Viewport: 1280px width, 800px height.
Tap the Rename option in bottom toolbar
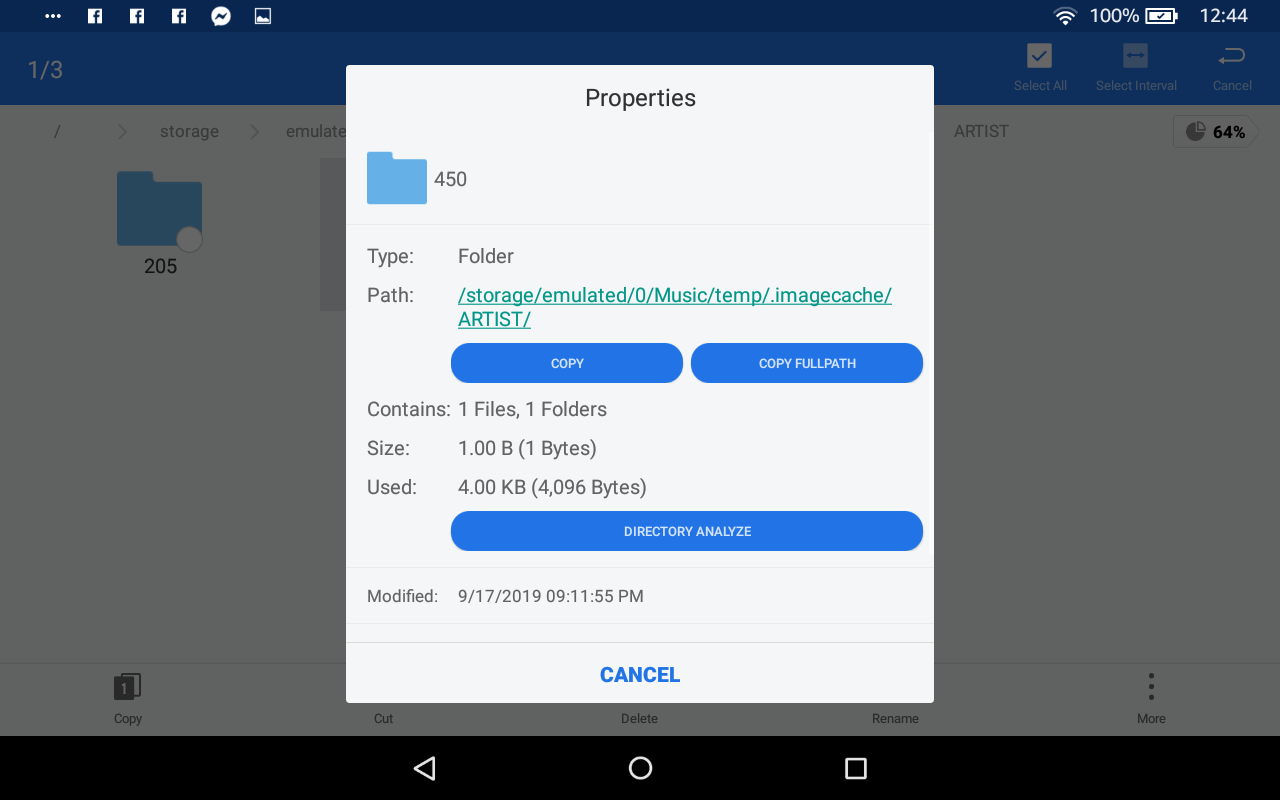tap(895, 717)
